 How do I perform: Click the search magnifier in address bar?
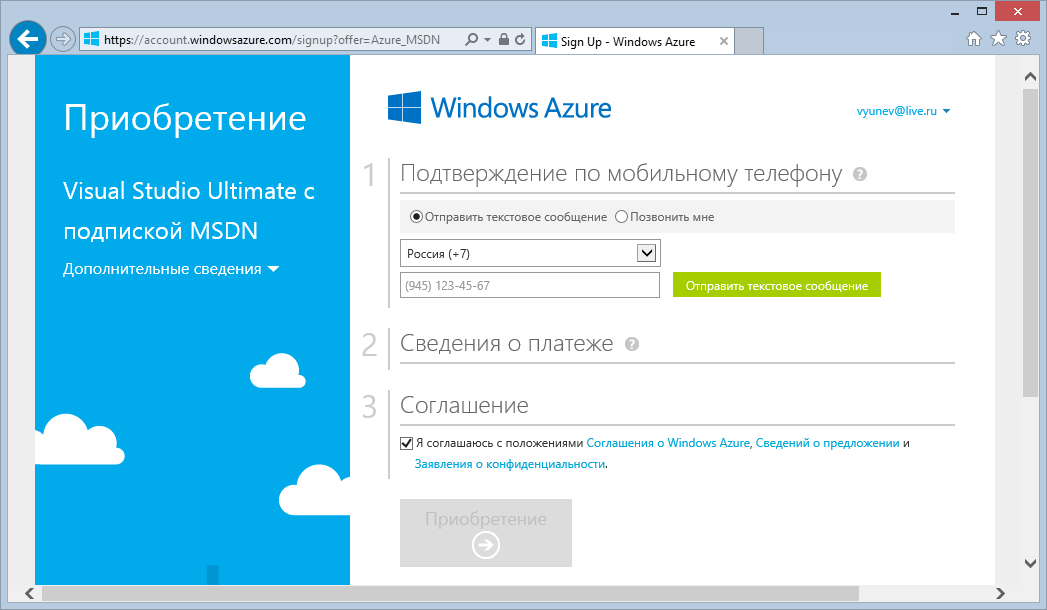[471, 39]
